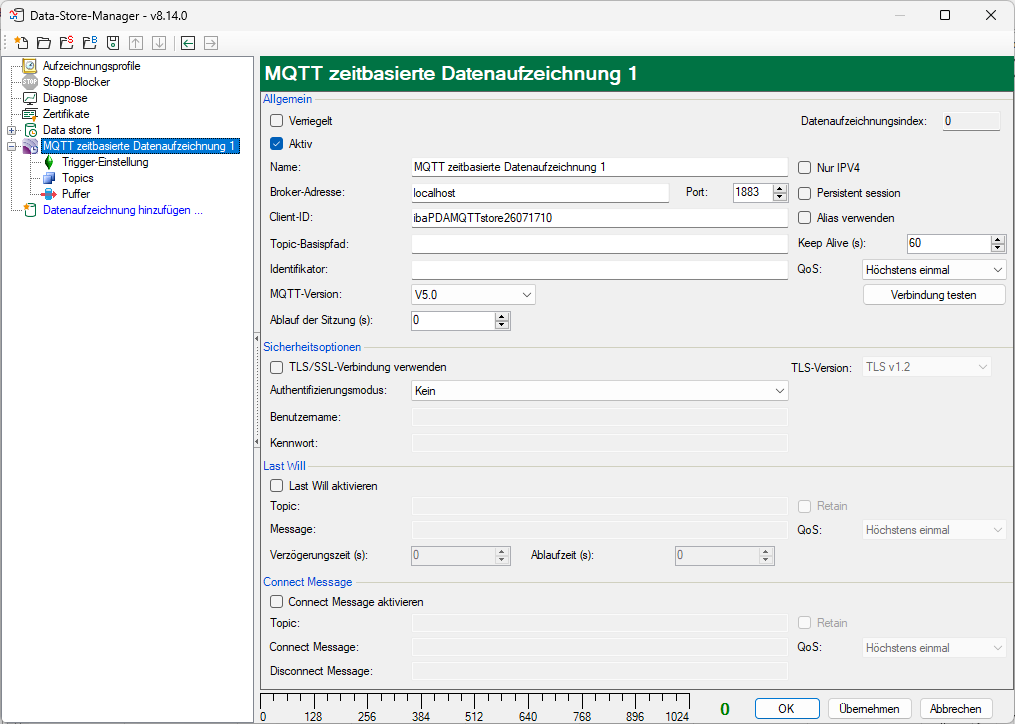This screenshot has width=1015, height=724.
Task: Select the Zertifikate tree item label
Action: (x=66, y=114)
